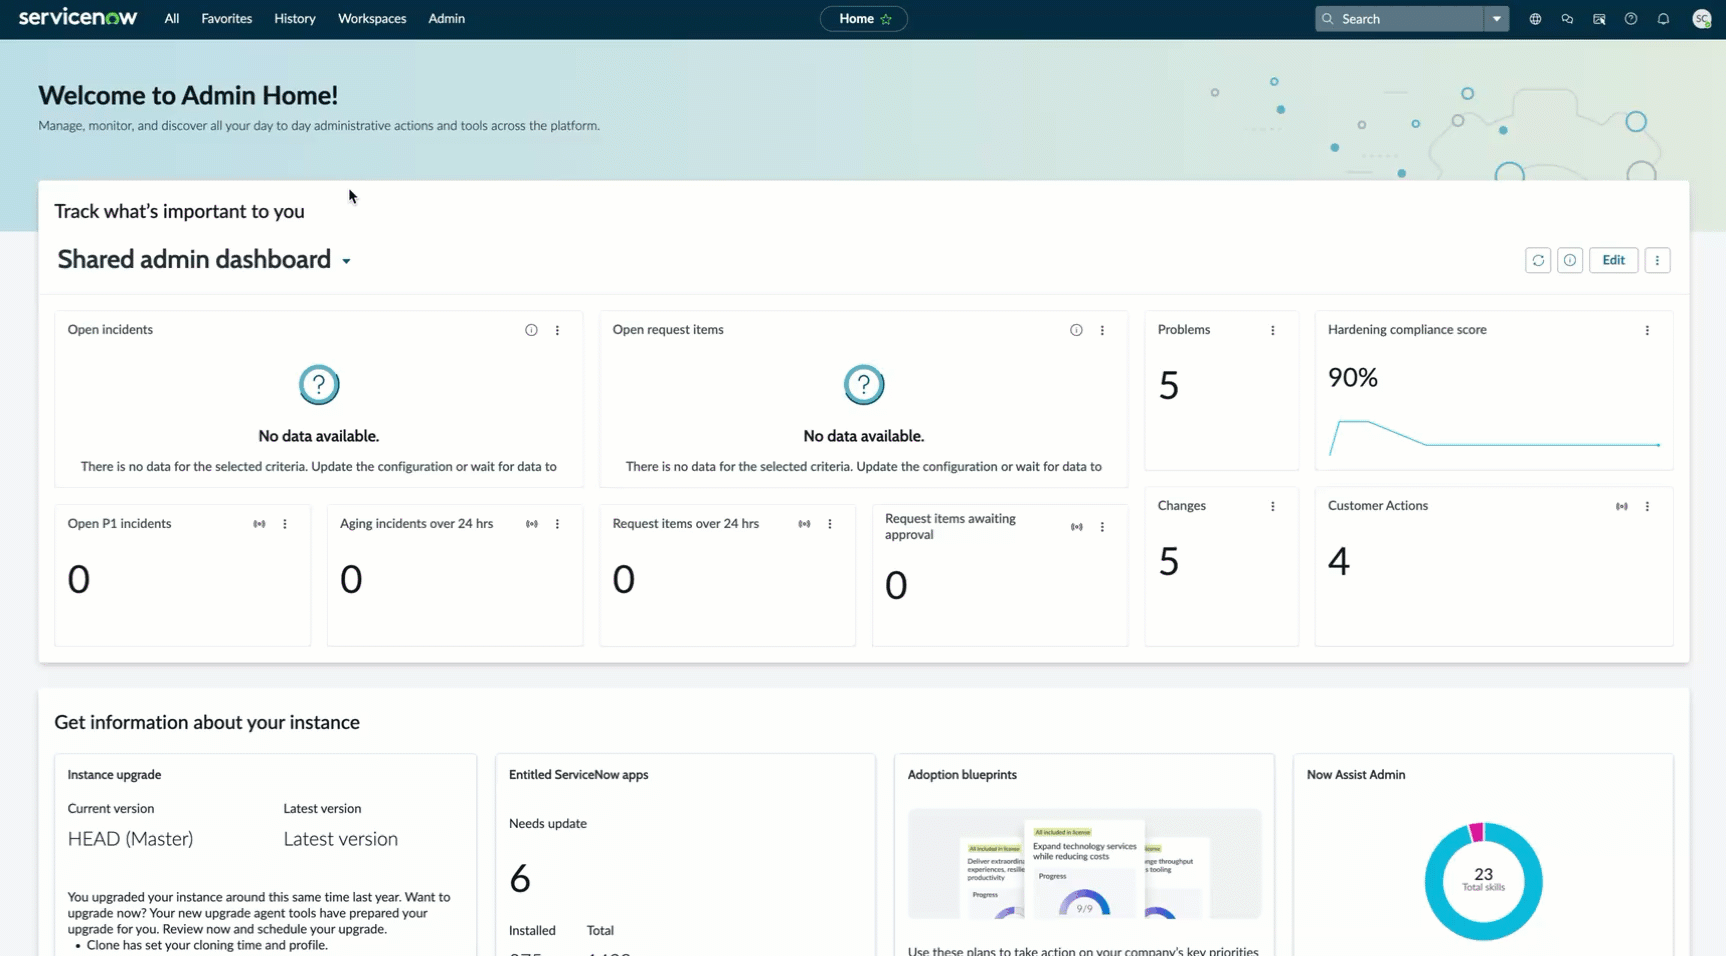This screenshot has width=1726, height=956.
Task: Click the Now Assist total skills donut chart
Action: click(1483, 881)
